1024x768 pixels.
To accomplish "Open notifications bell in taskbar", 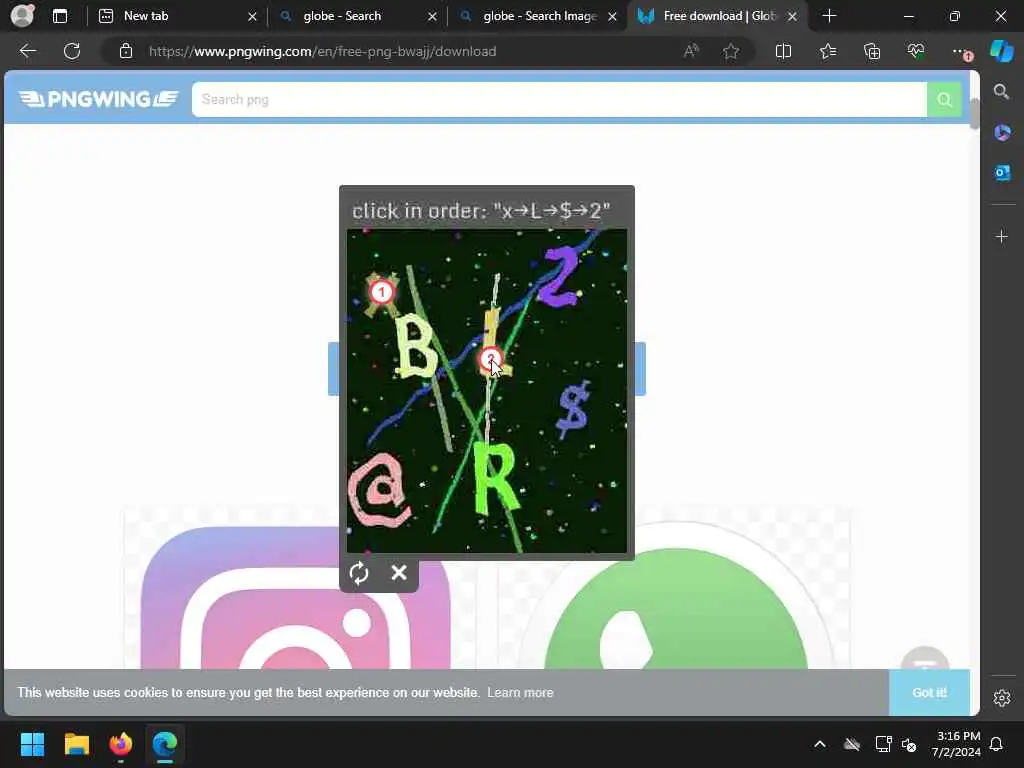I will pos(996,744).
